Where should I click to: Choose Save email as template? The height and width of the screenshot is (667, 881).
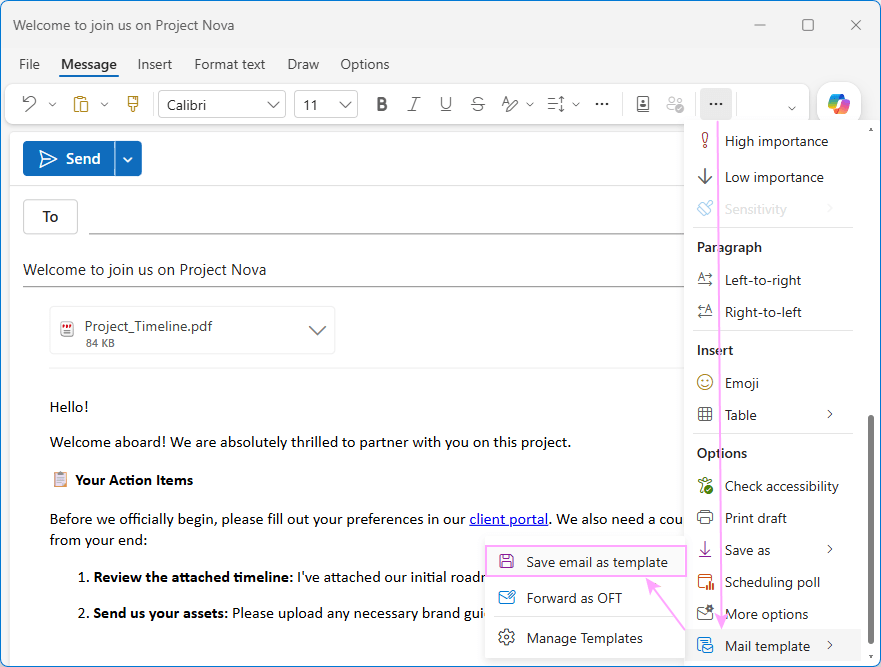585,562
